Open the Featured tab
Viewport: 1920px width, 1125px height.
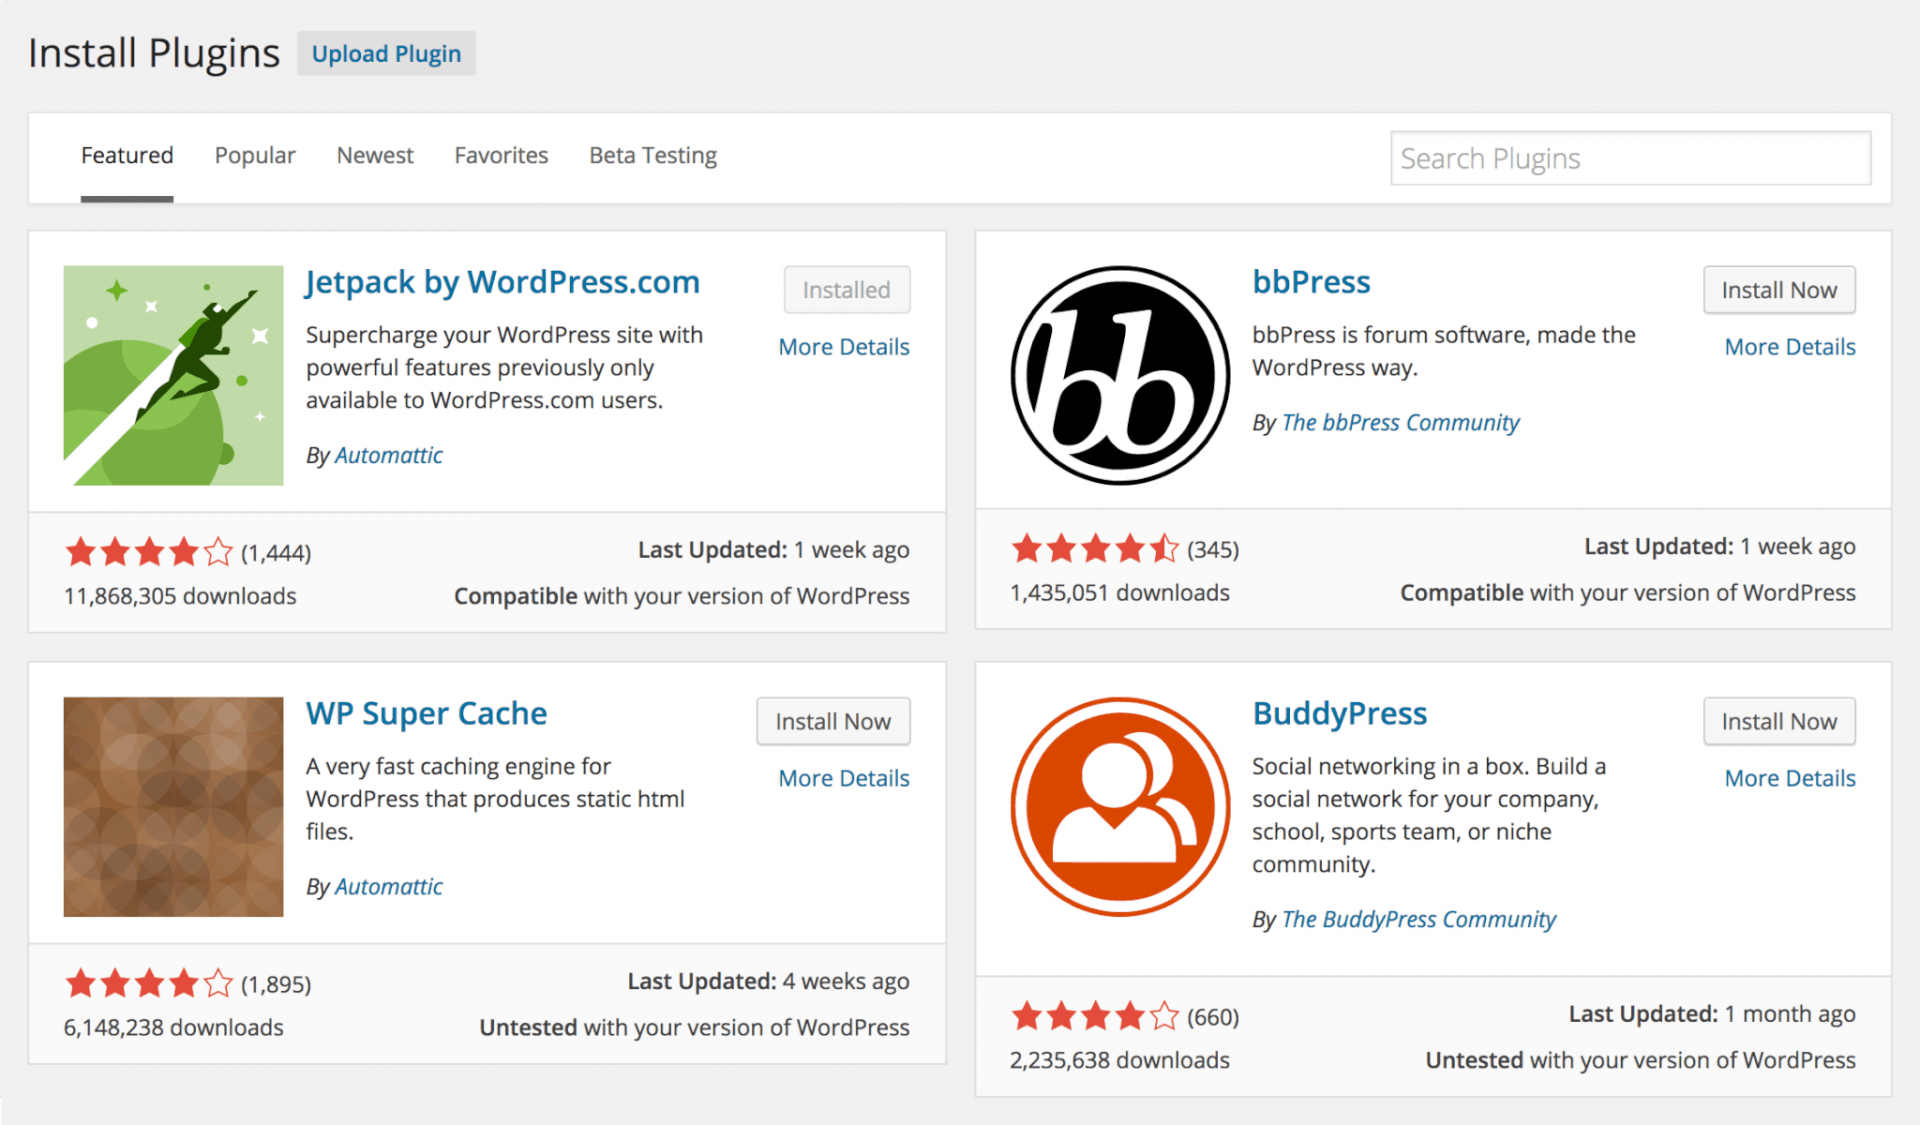[127, 156]
